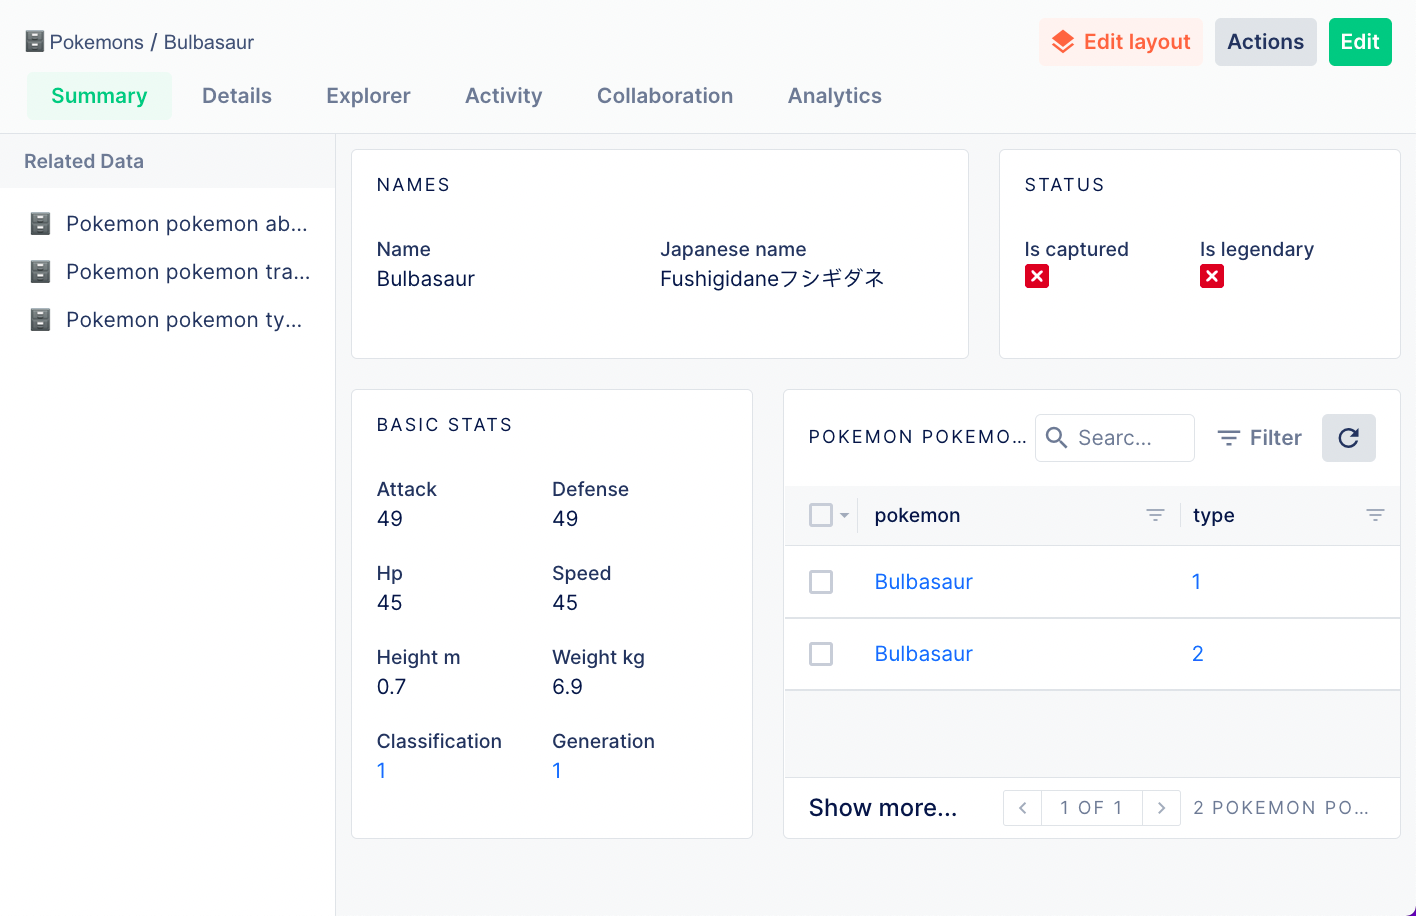Click the Name value Bulbasaur in Names card
Screen dimensions: 1416x916
[426, 279]
